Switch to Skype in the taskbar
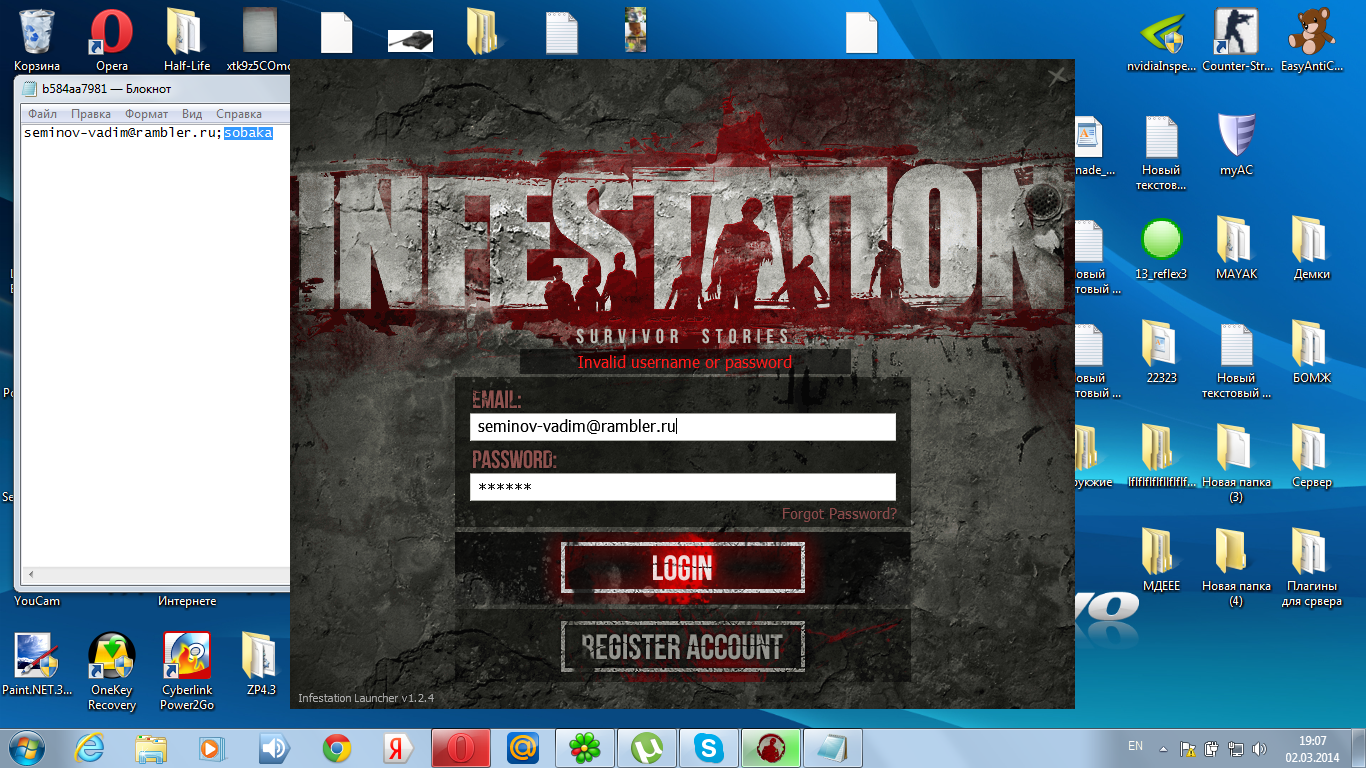1366x768 pixels. (x=708, y=747)
